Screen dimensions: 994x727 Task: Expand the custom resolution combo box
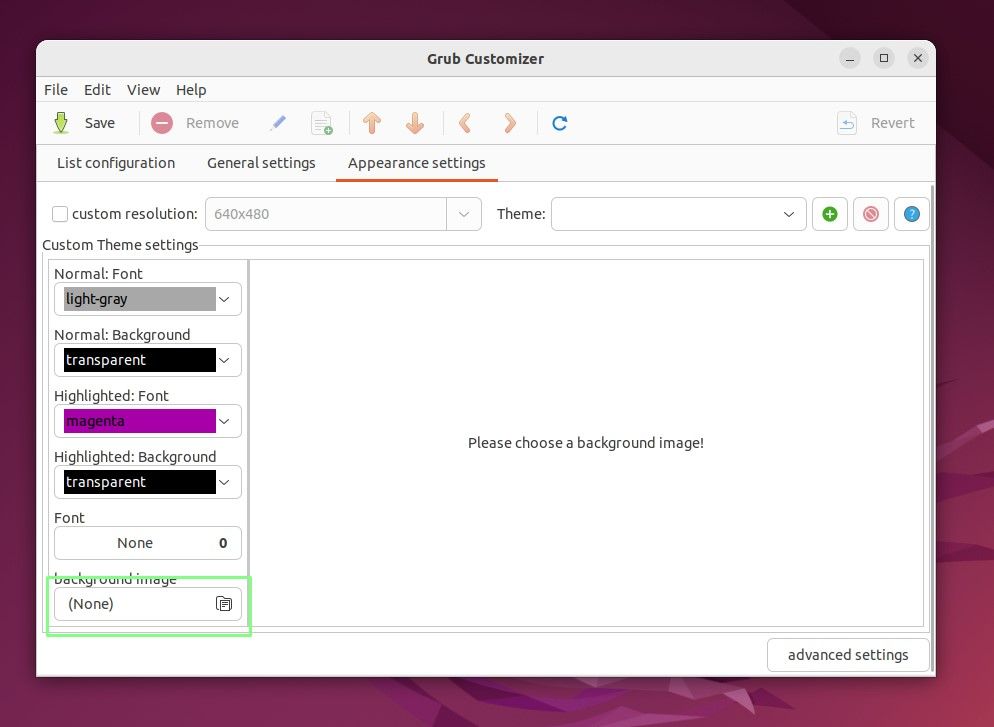(x=463, y=213)
